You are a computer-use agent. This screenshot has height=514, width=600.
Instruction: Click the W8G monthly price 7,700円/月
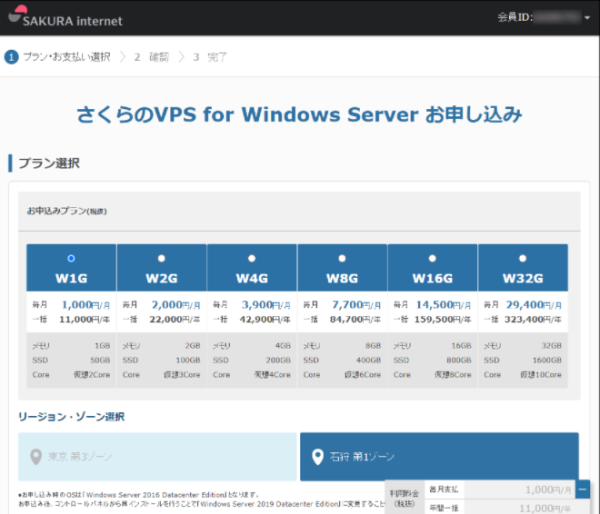pyautogui.click(x=356, y=305)
